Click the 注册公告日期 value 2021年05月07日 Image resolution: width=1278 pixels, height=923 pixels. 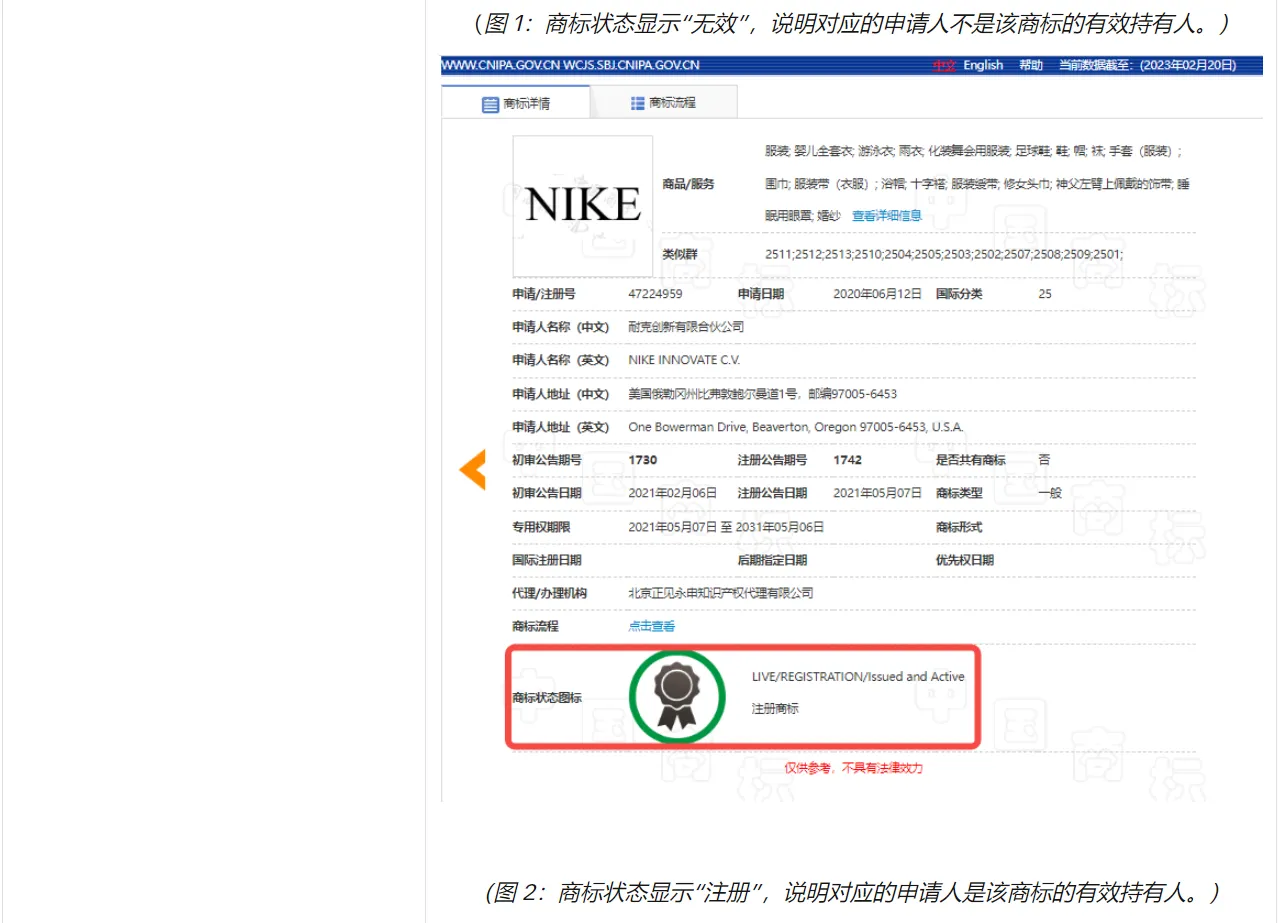[x=877, y=493]
